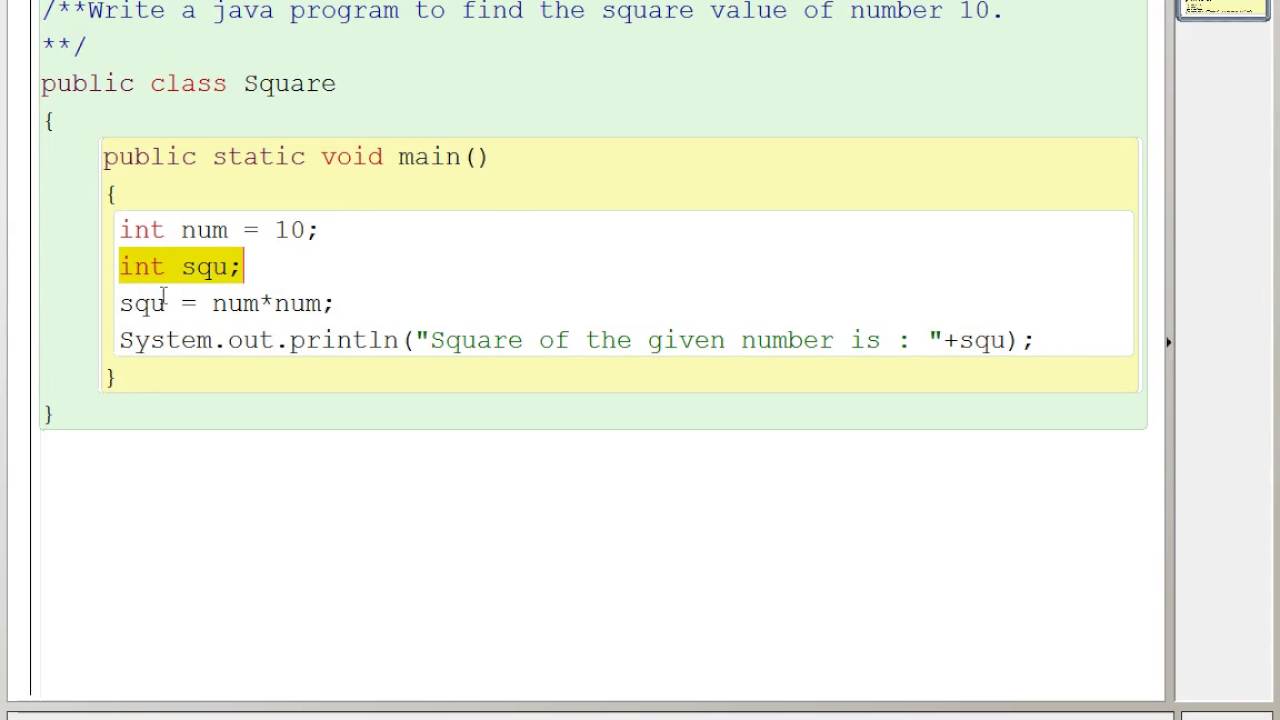Click the "static" keyword
This screenshot has width=1280, height=720.
pos(259,157)
